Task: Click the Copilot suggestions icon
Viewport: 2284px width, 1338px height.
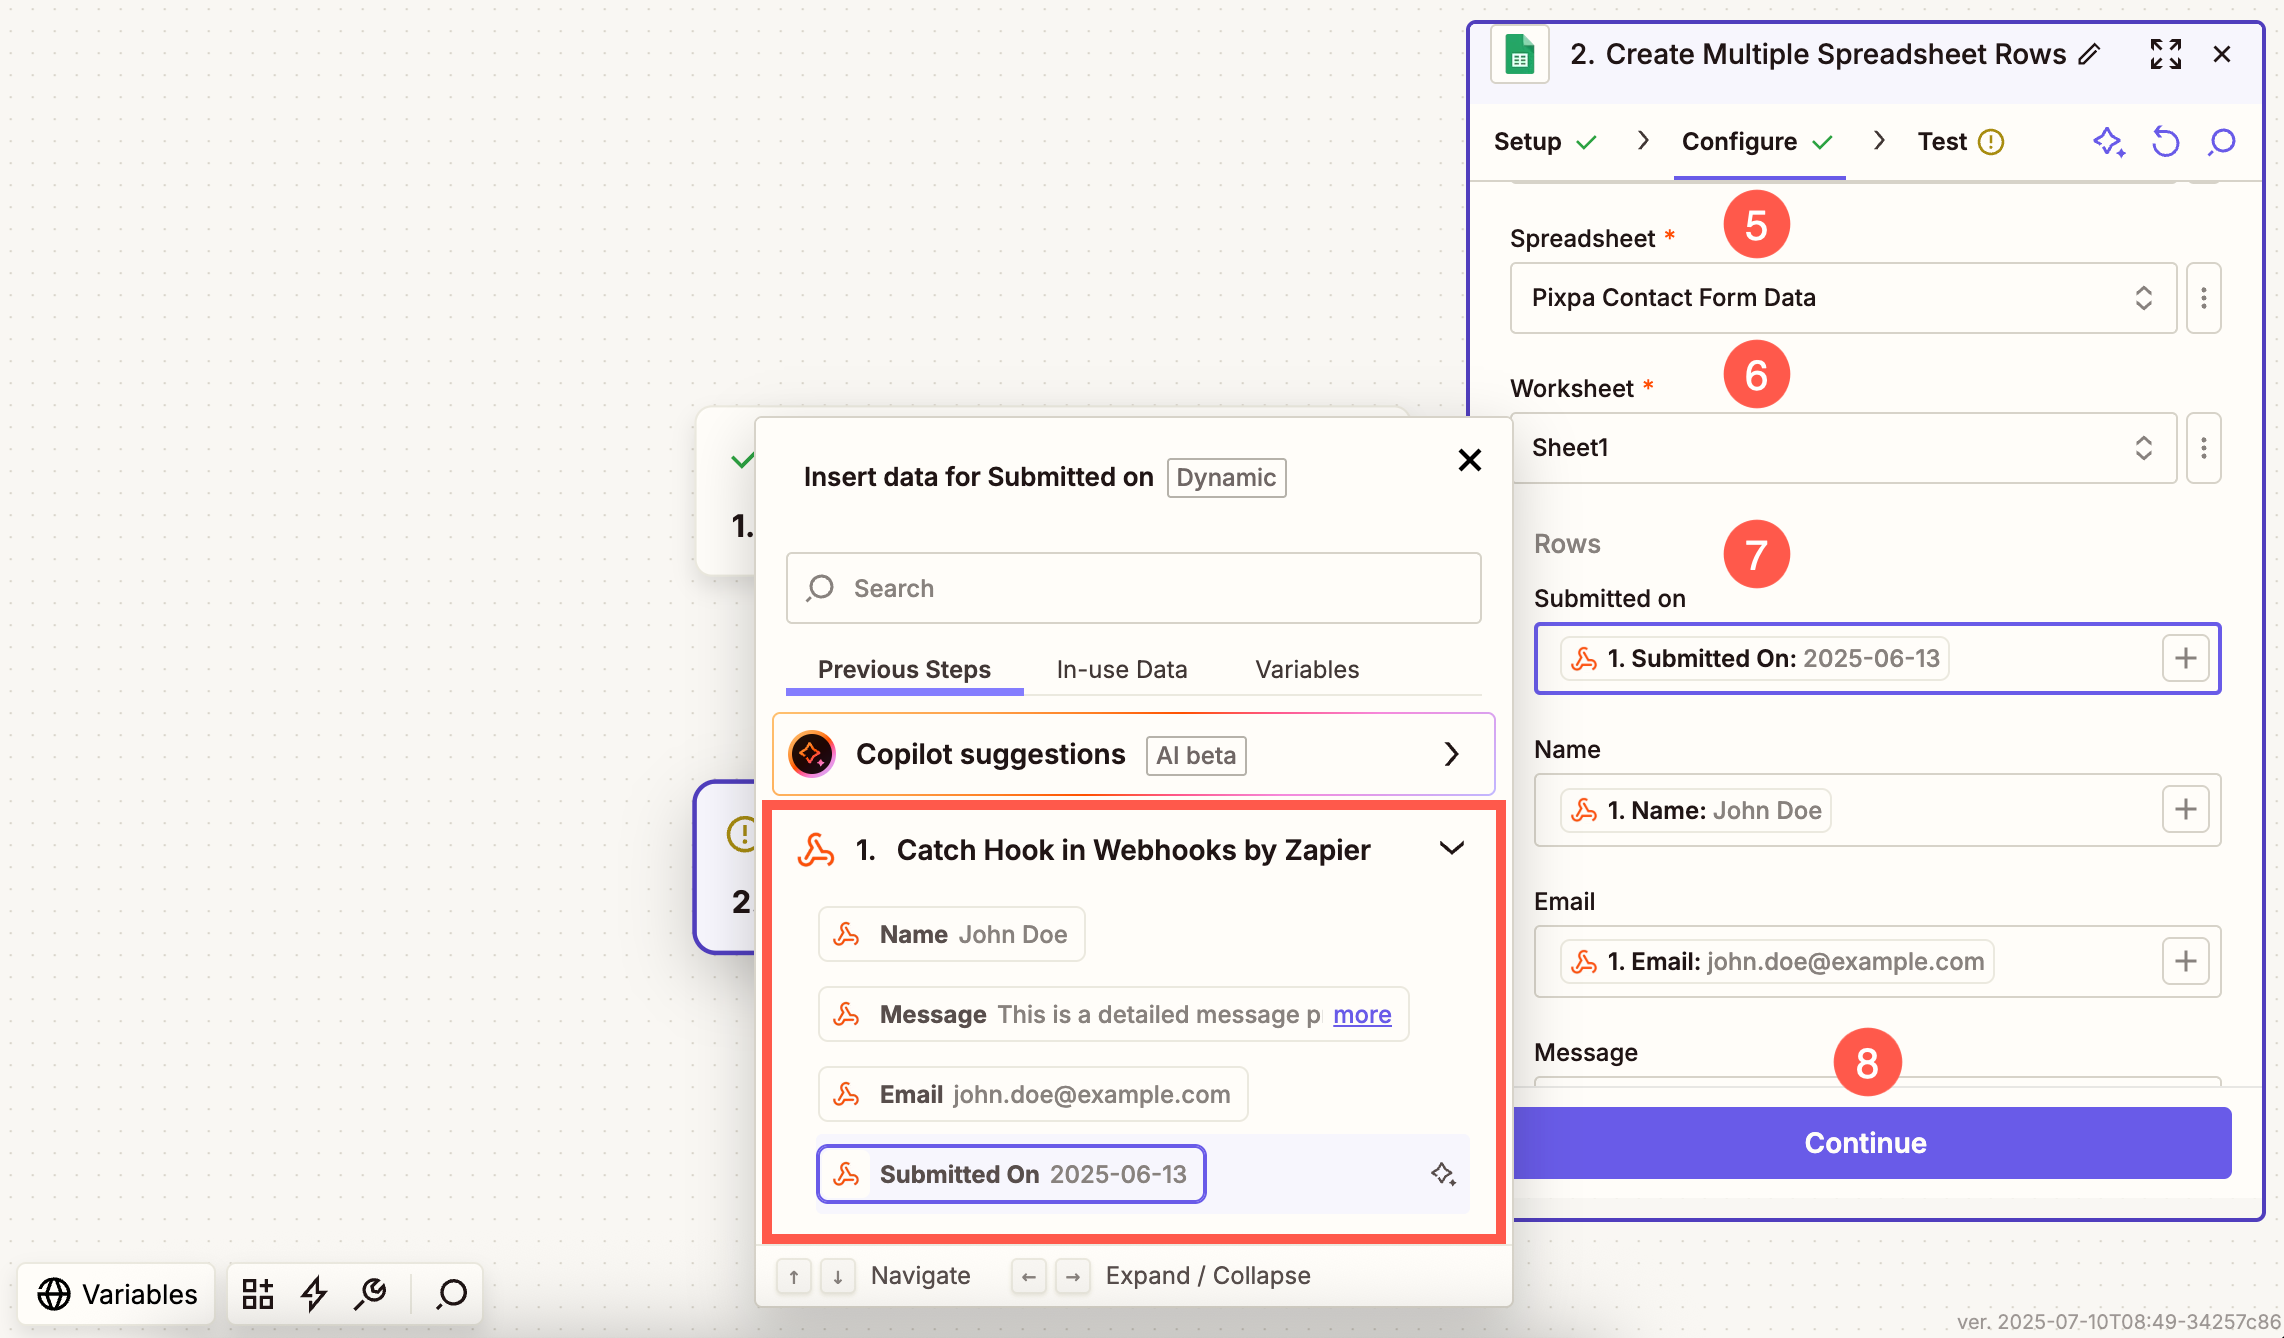Action: (x=812, y=754)
